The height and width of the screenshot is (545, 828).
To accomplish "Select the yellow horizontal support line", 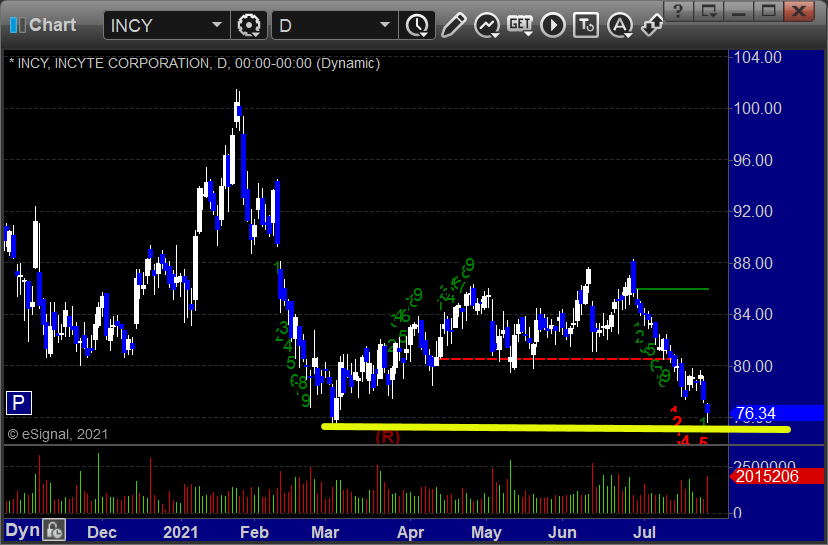I will (x=556, y=428).
